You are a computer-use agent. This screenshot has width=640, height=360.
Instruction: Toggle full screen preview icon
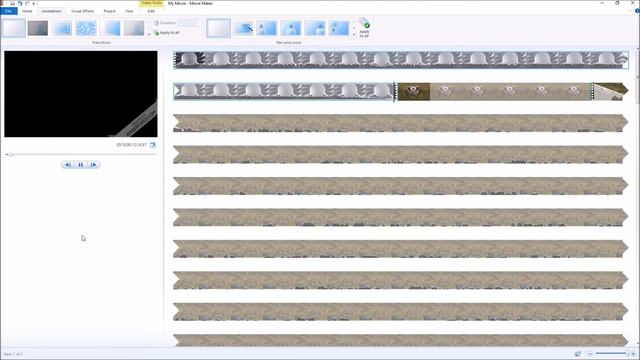click(x=153, y=145)
